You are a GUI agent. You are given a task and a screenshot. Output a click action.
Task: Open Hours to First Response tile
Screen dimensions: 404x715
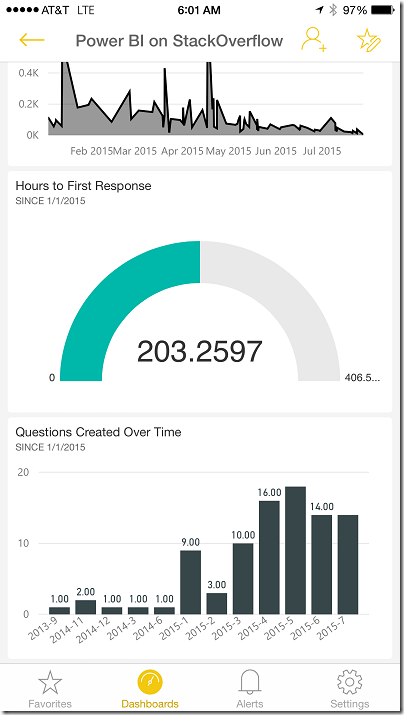200,292
